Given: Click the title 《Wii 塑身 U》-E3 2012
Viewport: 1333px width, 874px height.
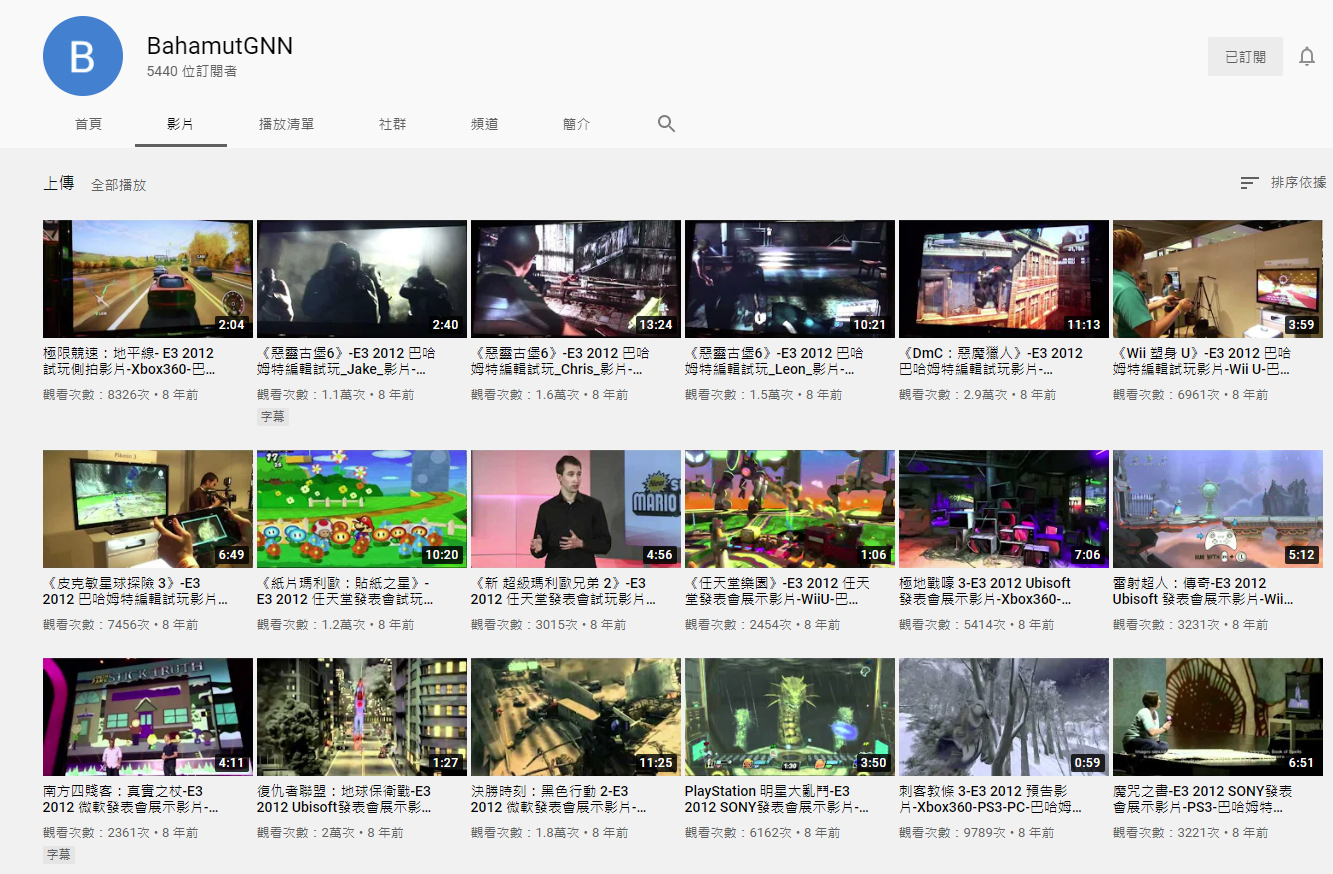Looking at the screenshot, I should 1204,361.
